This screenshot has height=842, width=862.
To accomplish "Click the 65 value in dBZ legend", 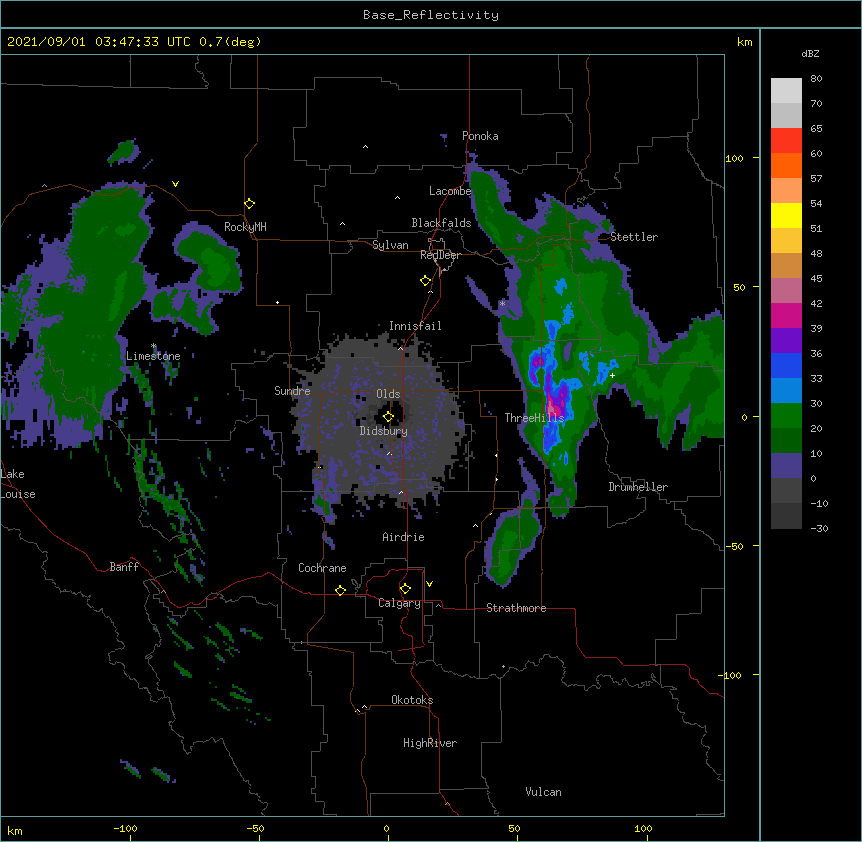I will click(x=816, y=129).
